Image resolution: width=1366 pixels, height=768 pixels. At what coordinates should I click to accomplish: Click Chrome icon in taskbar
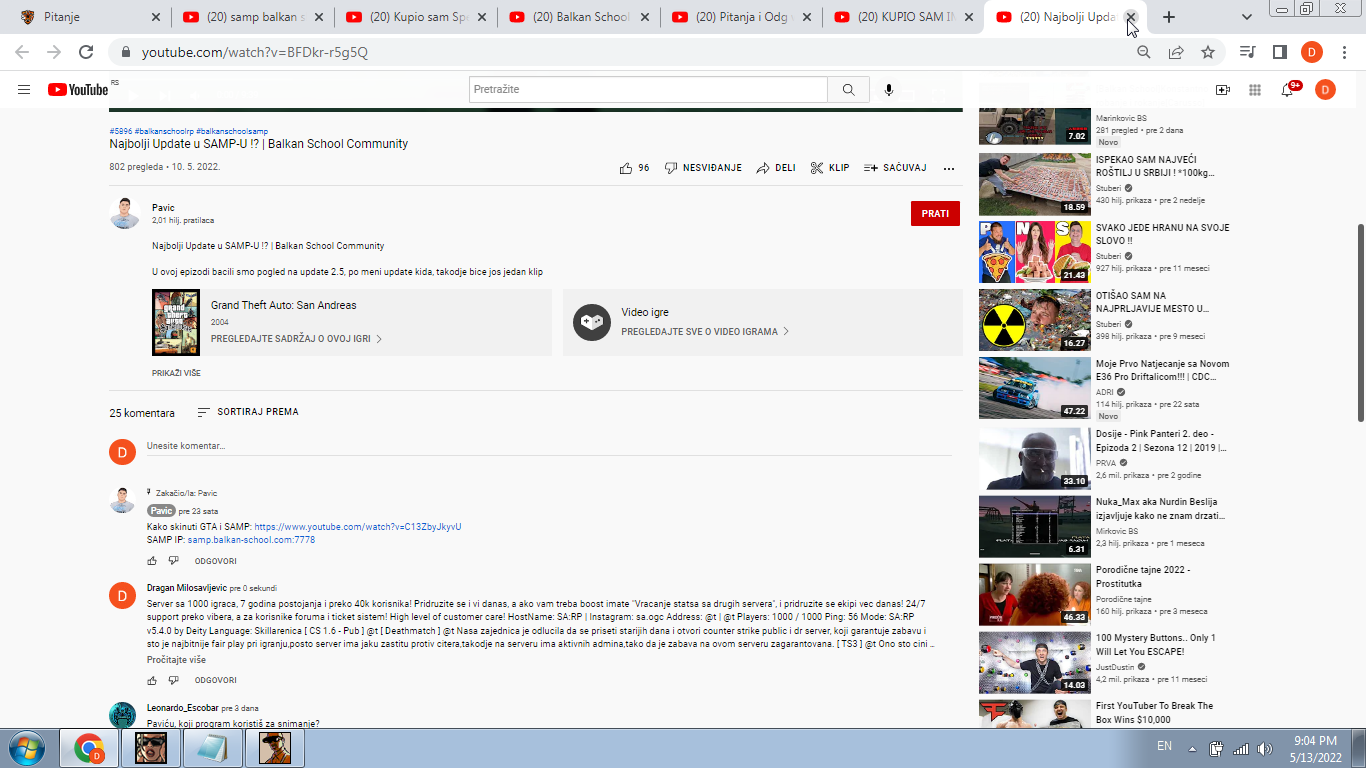coord(89,748)
